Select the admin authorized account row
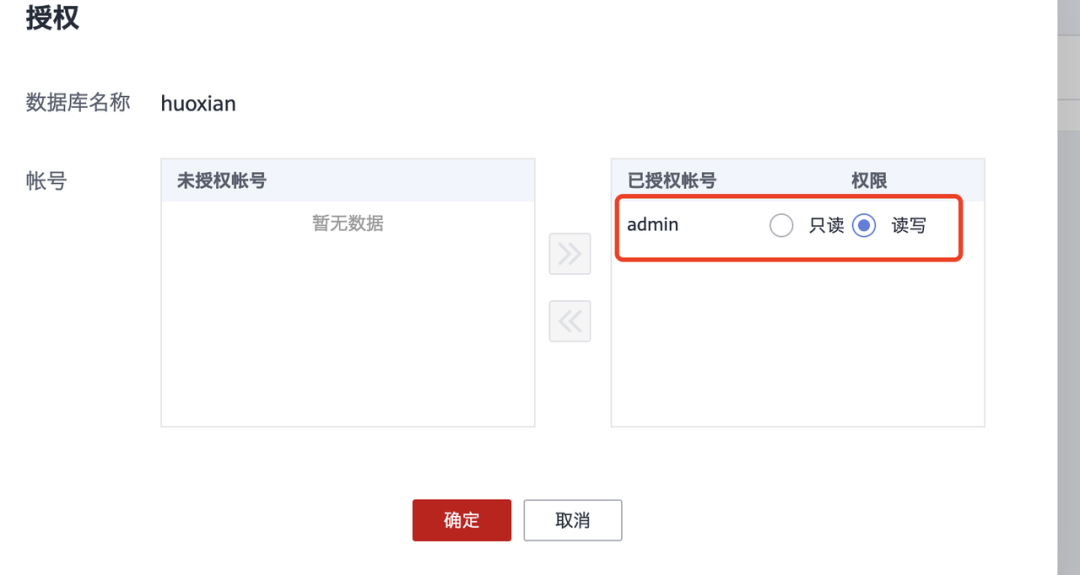Image resolution: width=1080 pixels, height=575 pixels. 653,225
